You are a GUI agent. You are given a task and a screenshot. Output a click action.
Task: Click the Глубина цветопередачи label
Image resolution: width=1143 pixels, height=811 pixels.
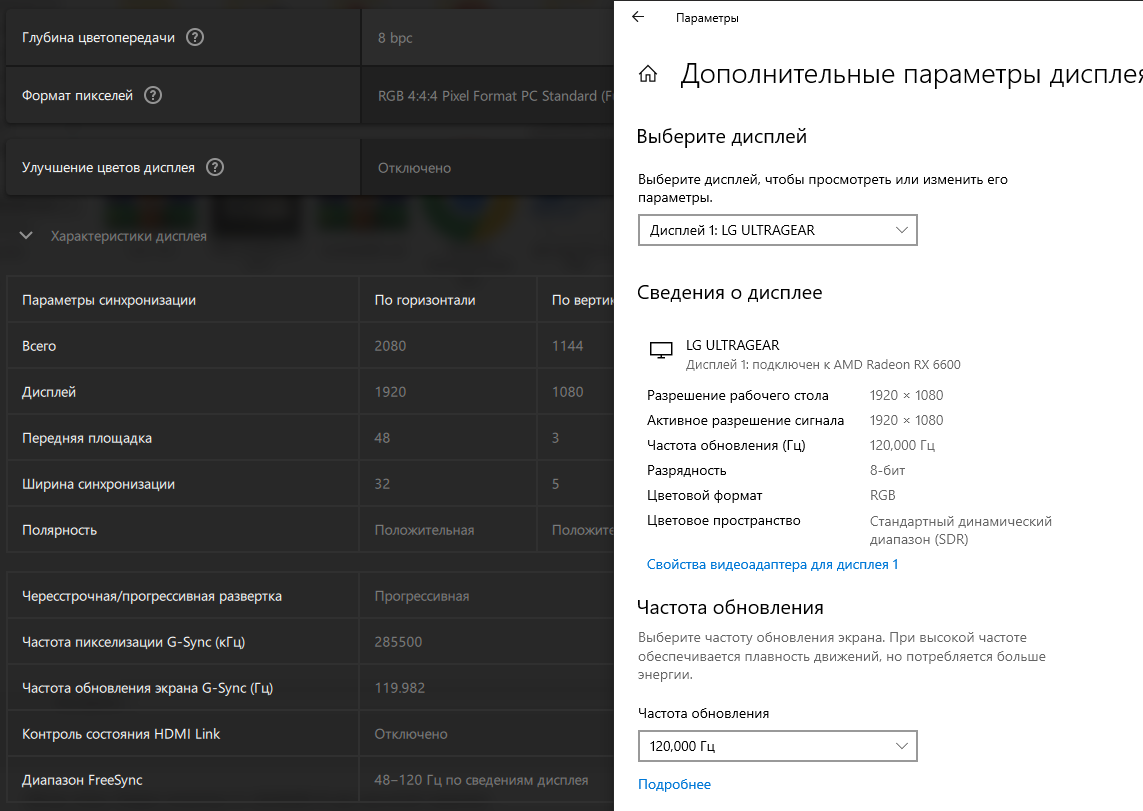[x=98, y=38]
